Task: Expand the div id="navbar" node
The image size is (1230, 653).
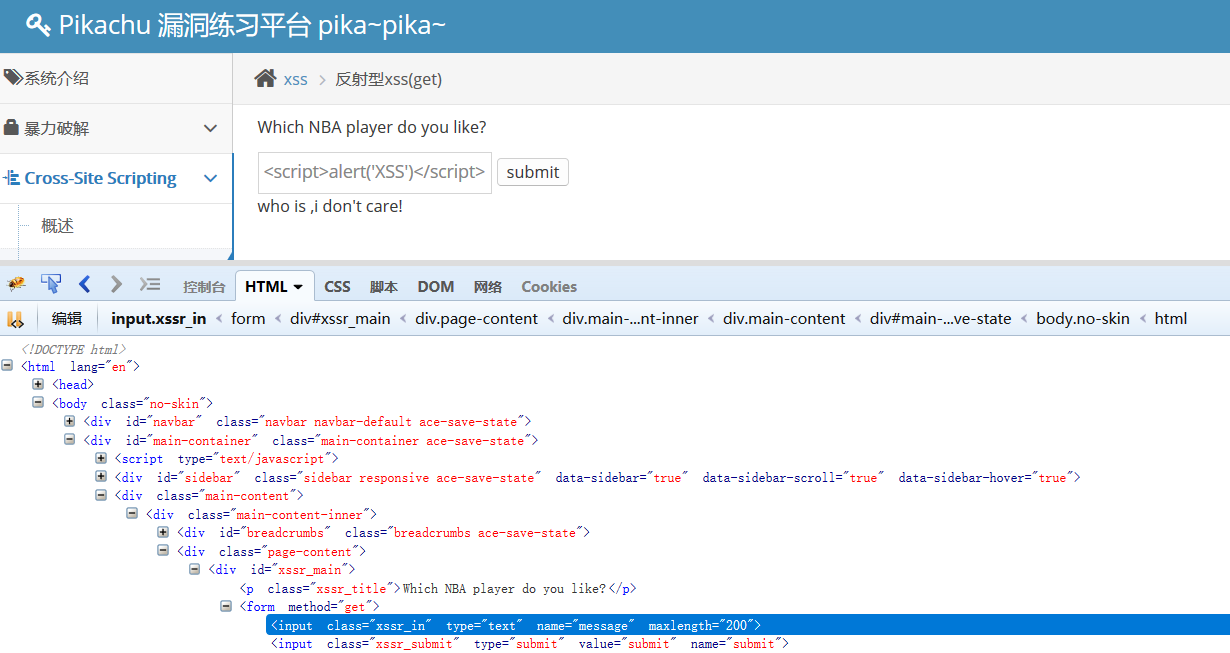Action: (x=70, y=421)
